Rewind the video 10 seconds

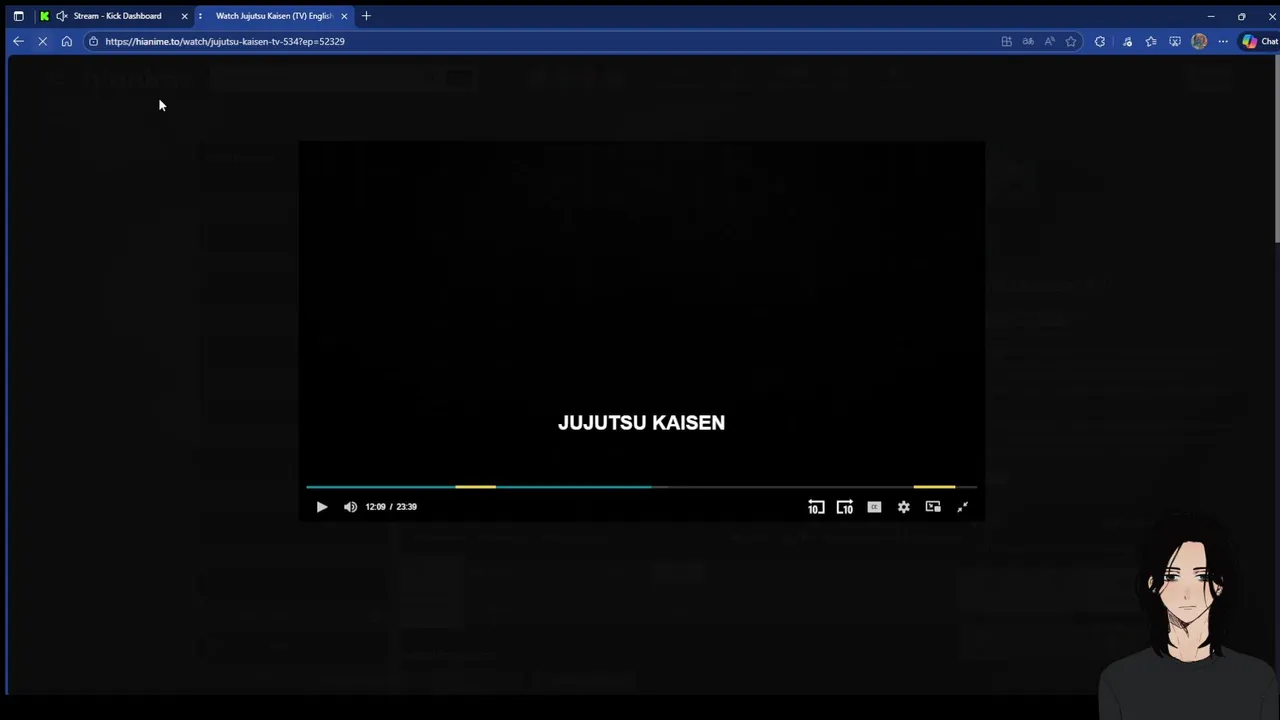tap(816, 507)
